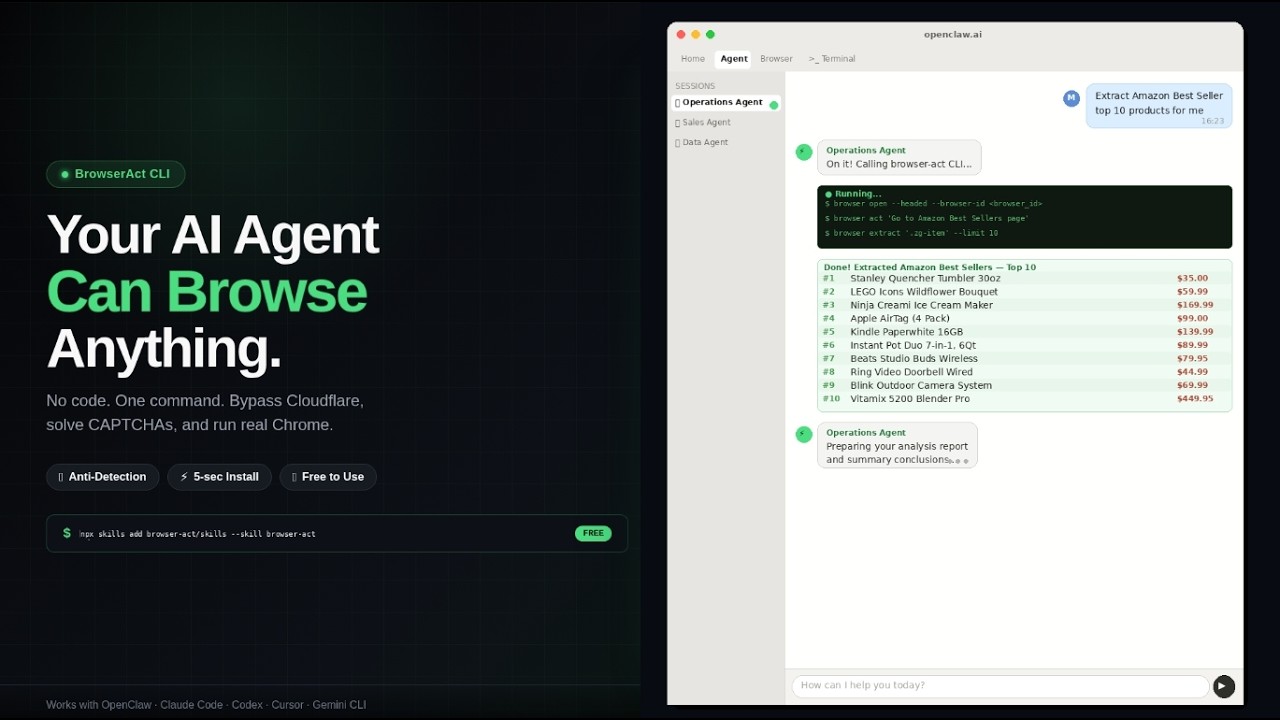This screenshot has height=720, width=1280.
Task: Select the Data Agent session
Action: coord(726,142)
